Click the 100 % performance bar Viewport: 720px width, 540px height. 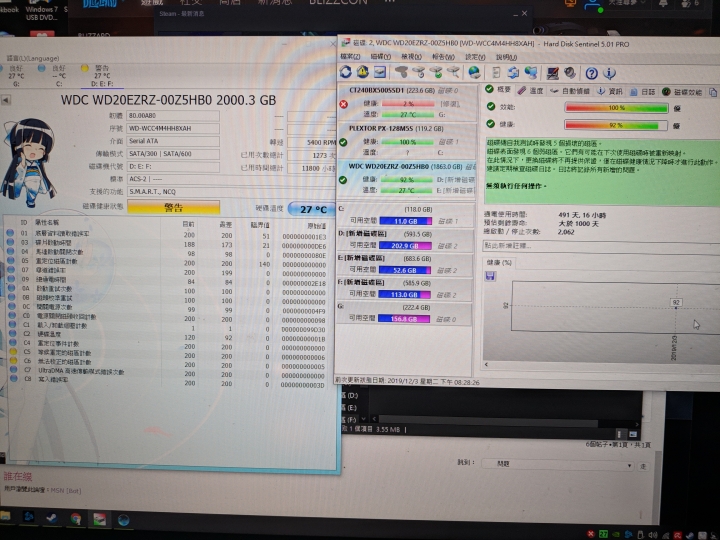point(616,108)
